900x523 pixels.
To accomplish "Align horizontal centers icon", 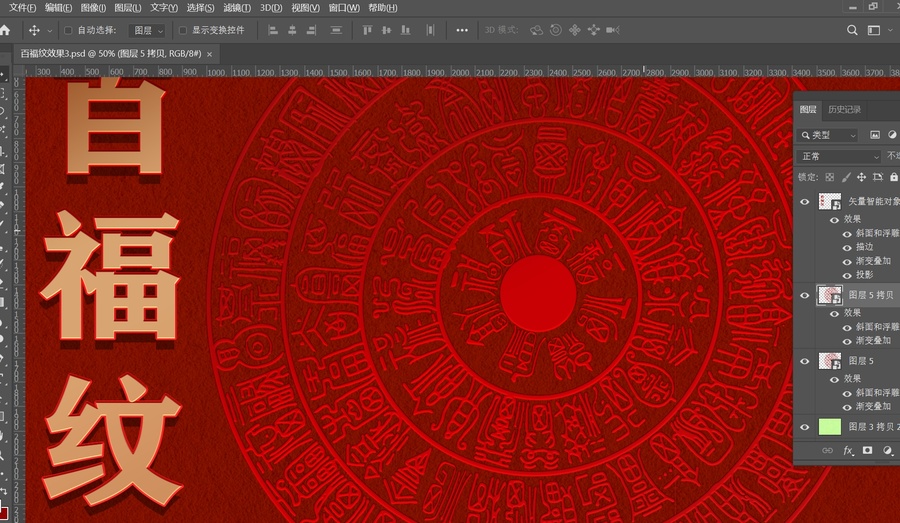I will point(292,30).
